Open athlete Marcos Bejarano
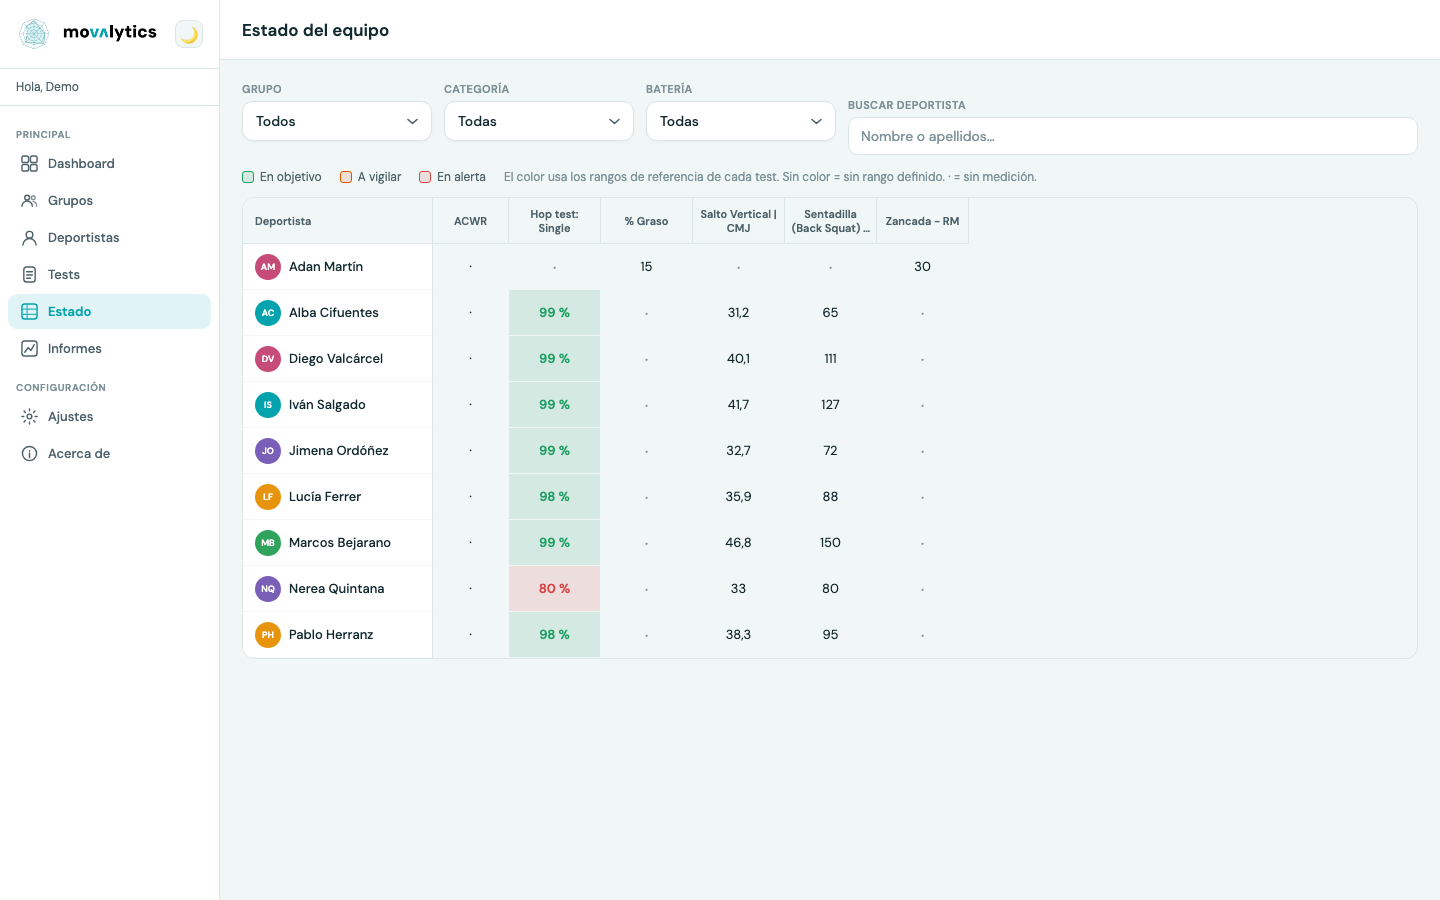The width and height of the screenshot is (1440, 900). tap(340, 543)
